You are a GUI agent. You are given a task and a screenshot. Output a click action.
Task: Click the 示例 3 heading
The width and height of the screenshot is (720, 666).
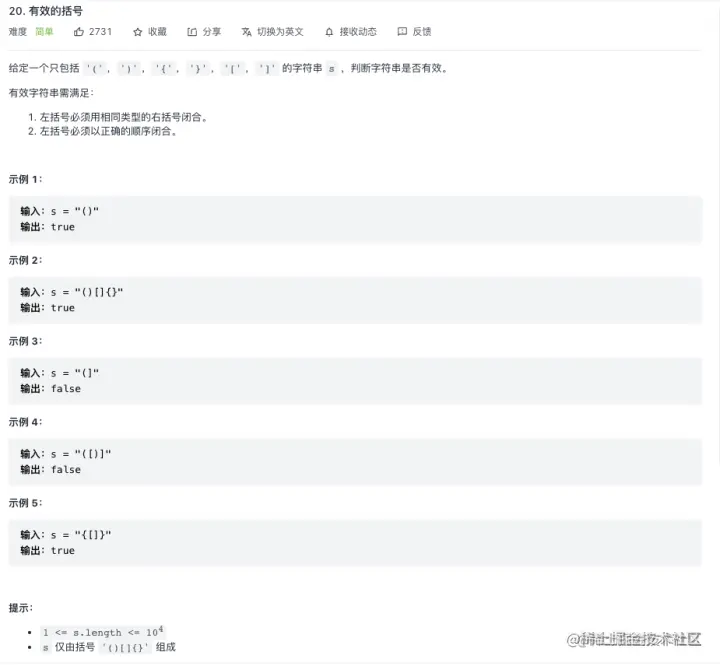click(x=25, y=341)
